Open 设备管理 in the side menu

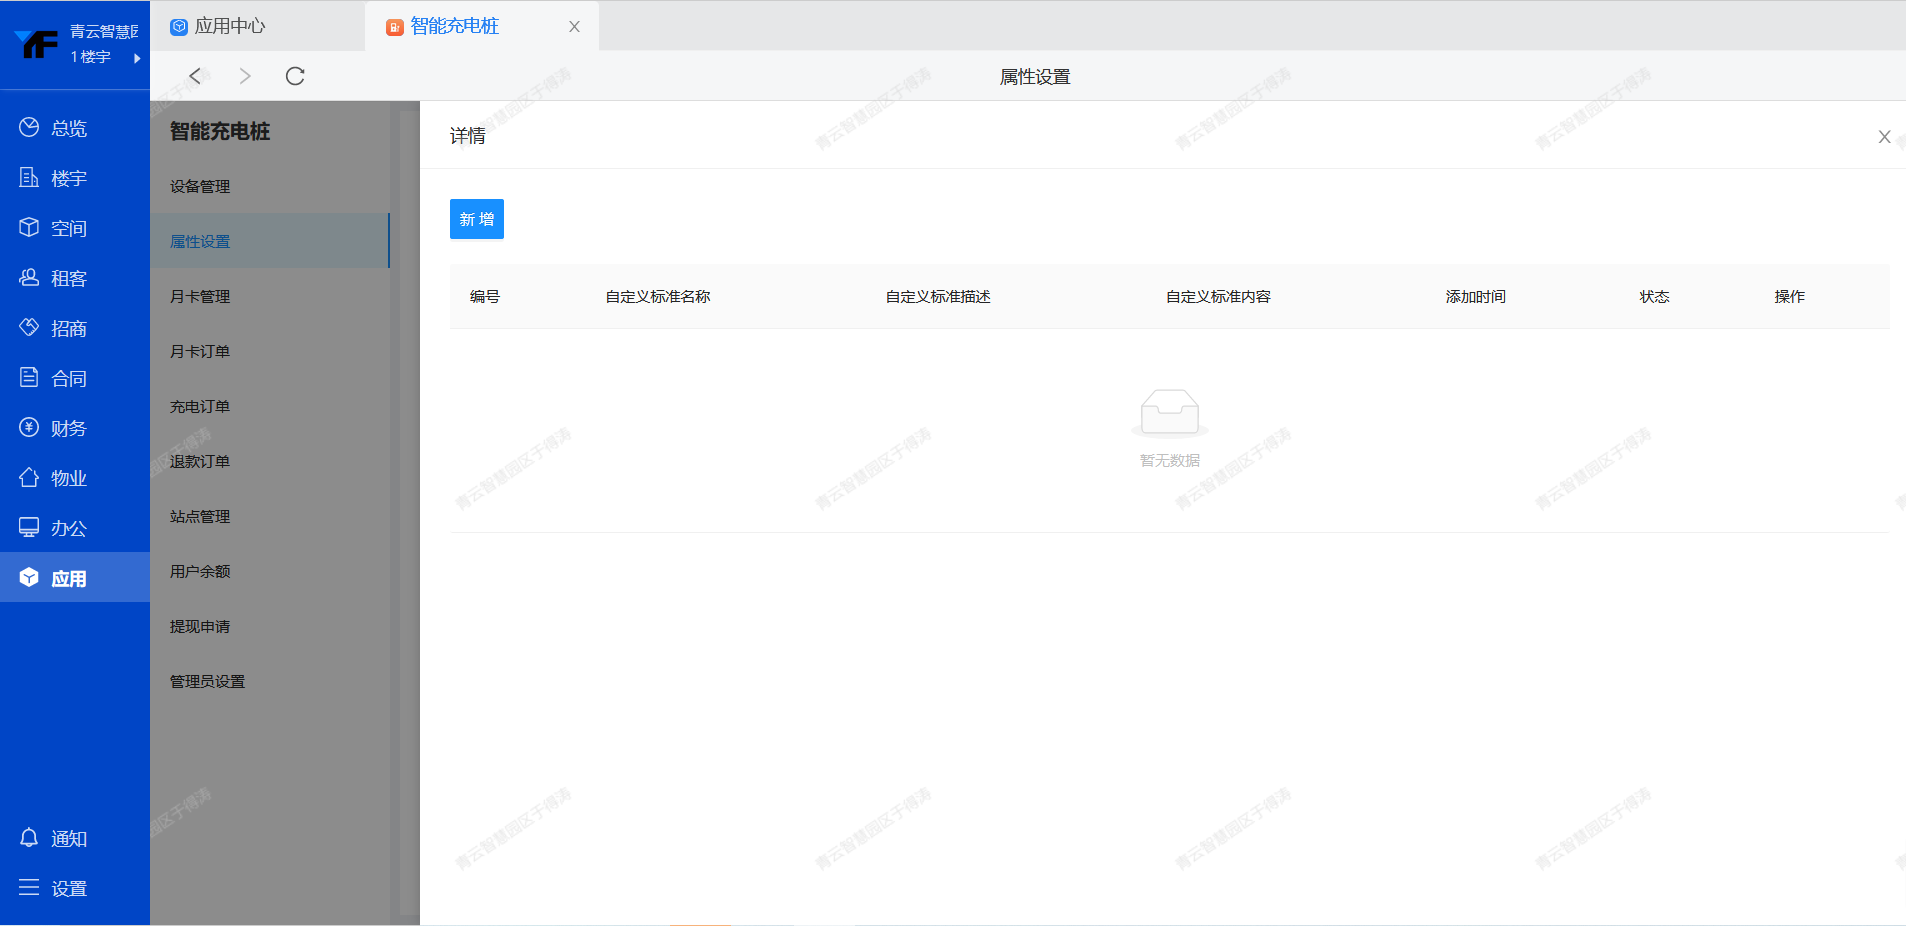click(200, 187)
